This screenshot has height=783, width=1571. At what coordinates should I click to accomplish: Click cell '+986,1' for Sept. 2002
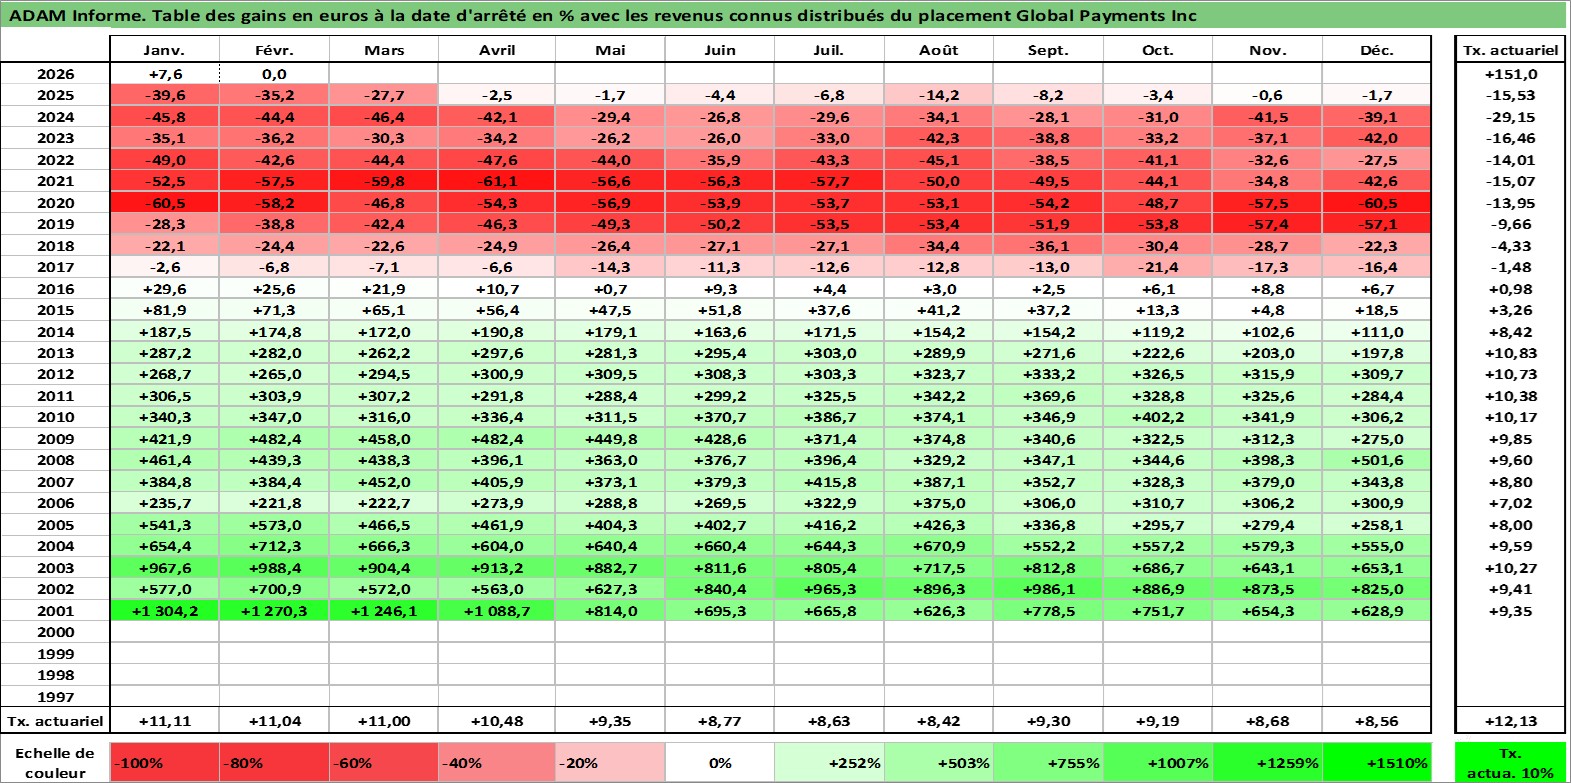pyautogui.click(x=1048, y=589)
